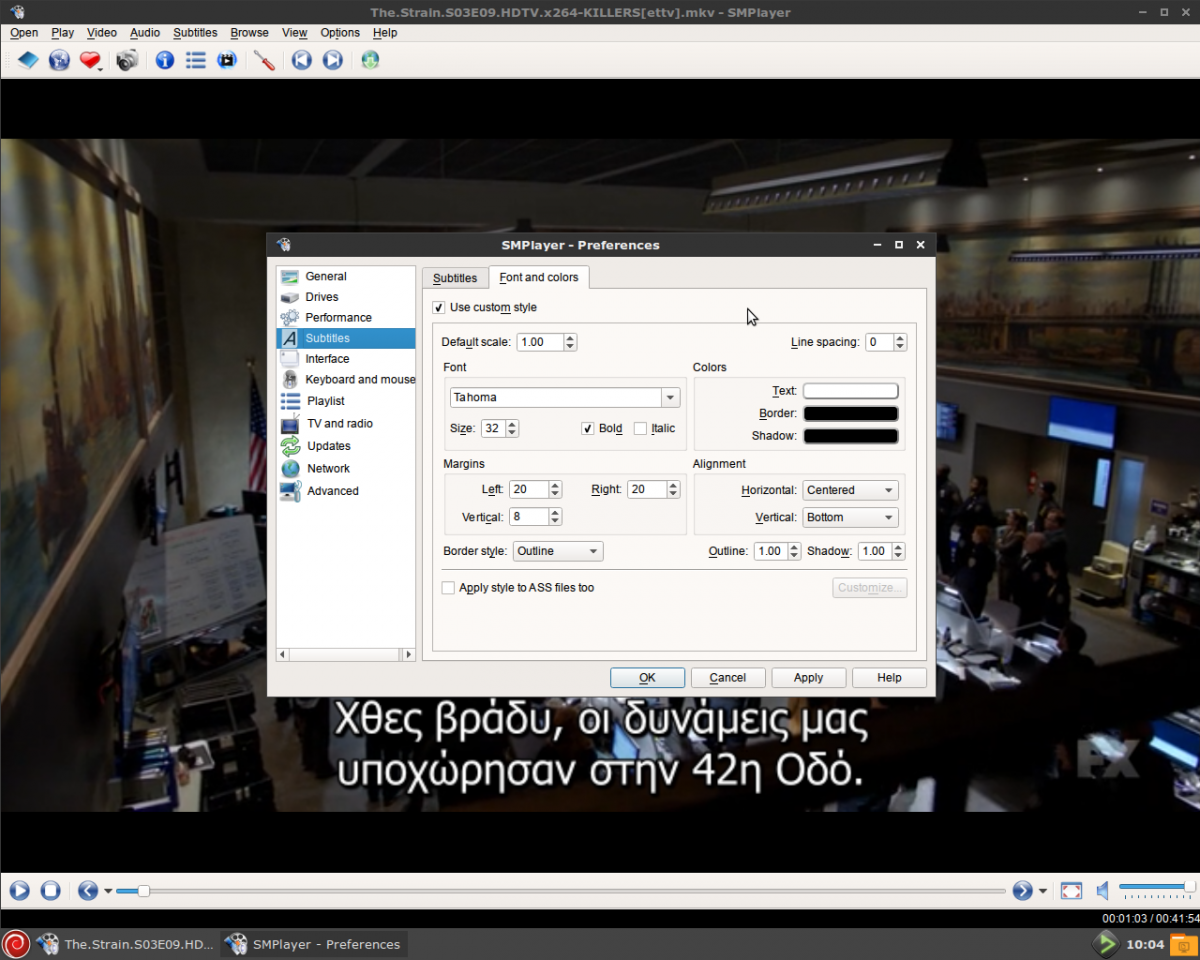The height and width of the screenshot is (960, 1200).
Task: Open the Favorites heart icon
Action: pos(89,61)
